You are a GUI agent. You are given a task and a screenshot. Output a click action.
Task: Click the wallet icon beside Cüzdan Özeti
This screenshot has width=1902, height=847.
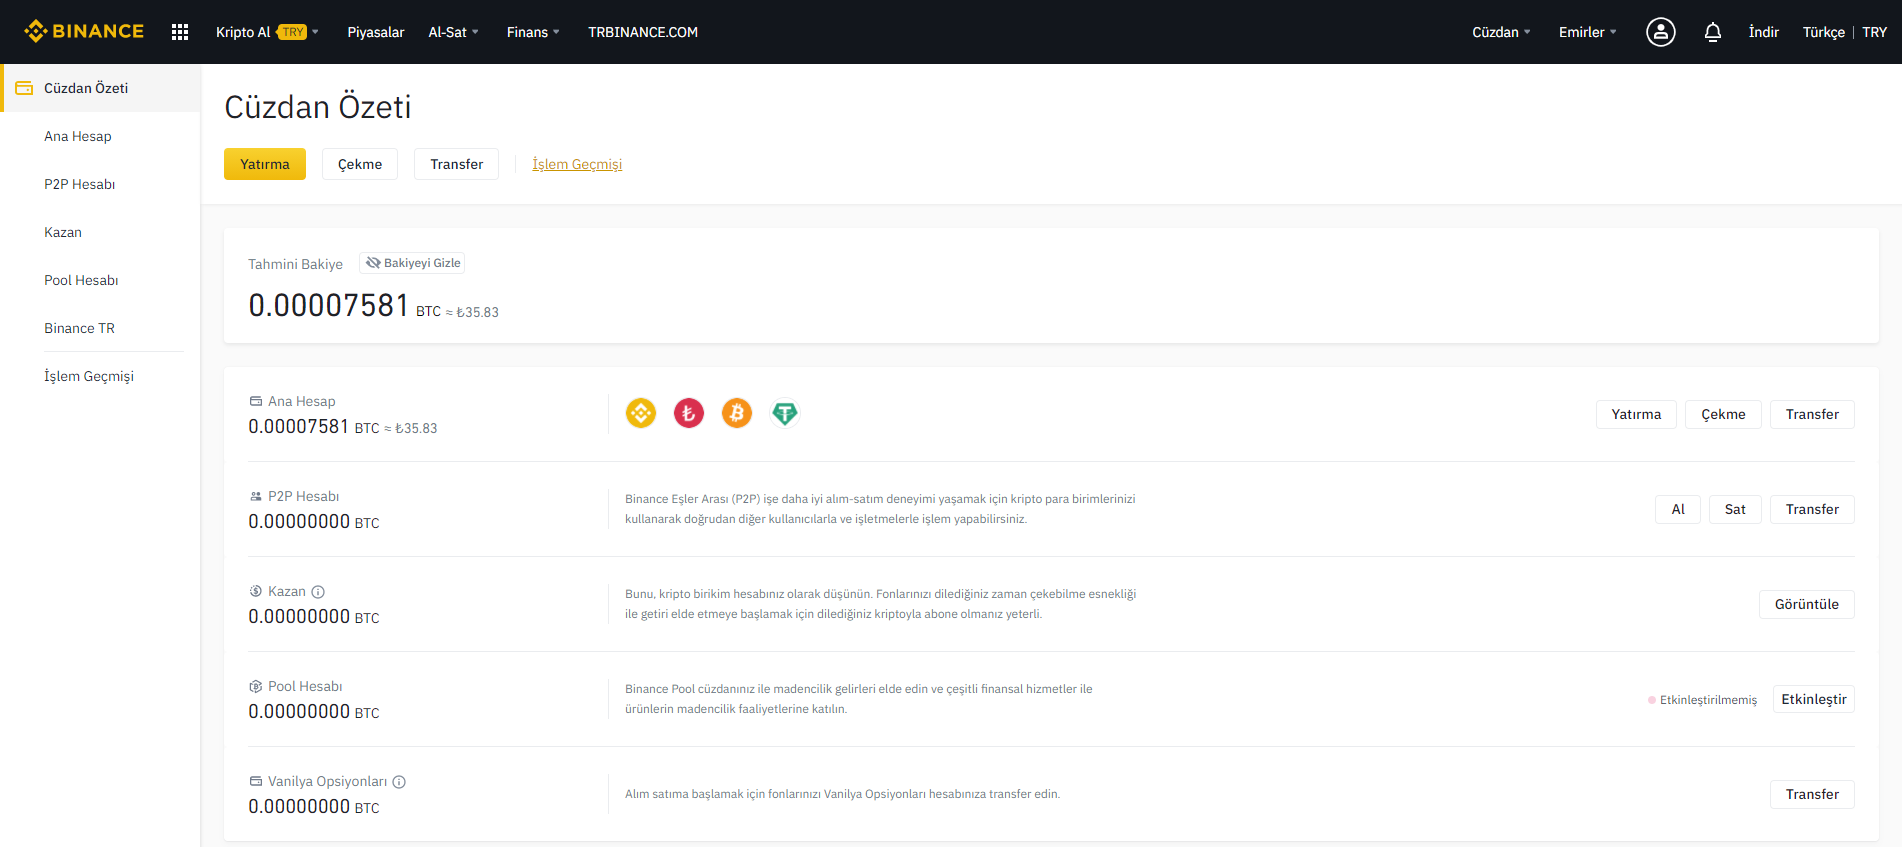(x=24, y=88)
